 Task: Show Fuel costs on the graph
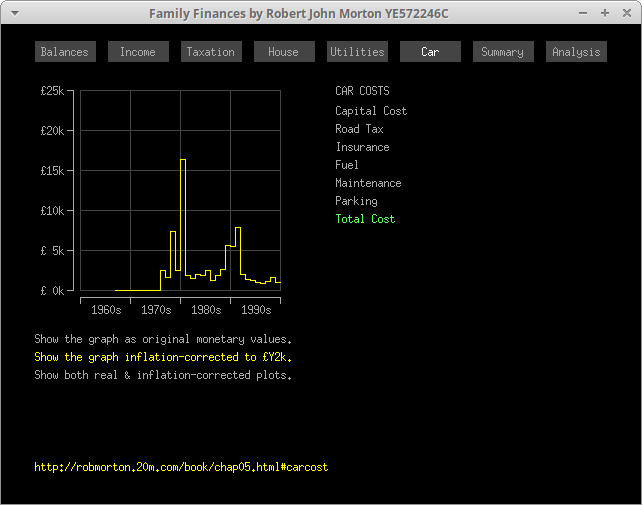click(x=347, y=165)
